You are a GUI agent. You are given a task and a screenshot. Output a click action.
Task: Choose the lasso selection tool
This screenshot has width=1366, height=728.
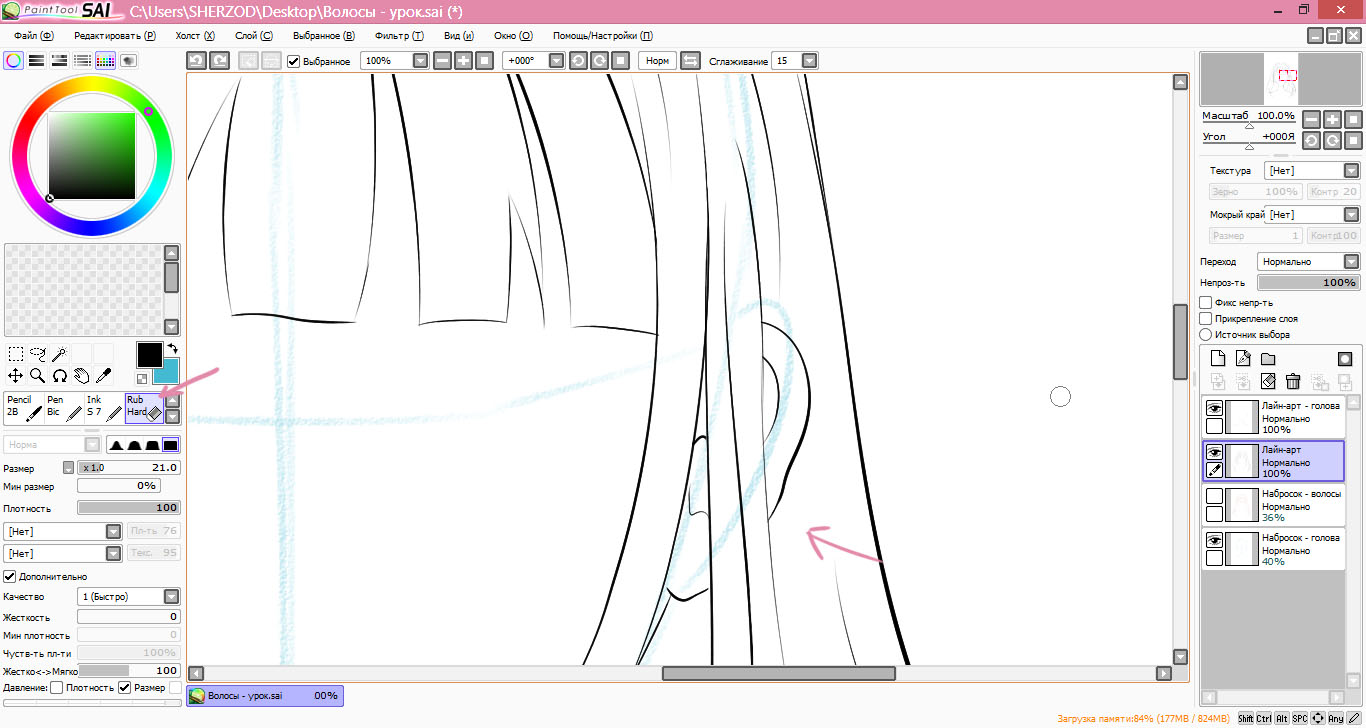point(38,354)
